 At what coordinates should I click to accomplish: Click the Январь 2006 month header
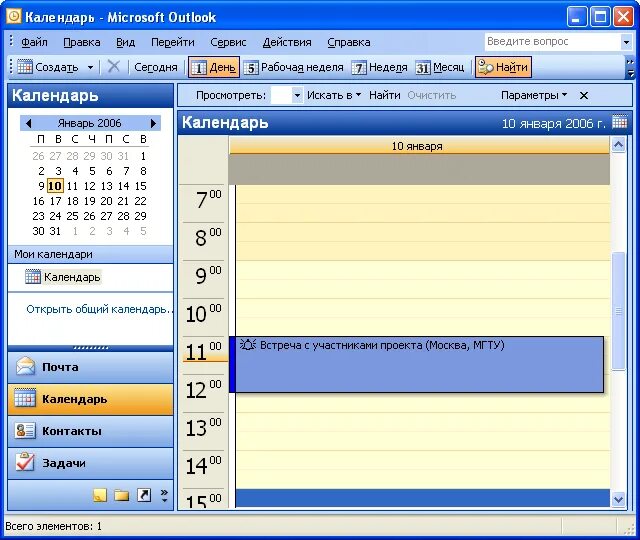(x=89, y=123)
